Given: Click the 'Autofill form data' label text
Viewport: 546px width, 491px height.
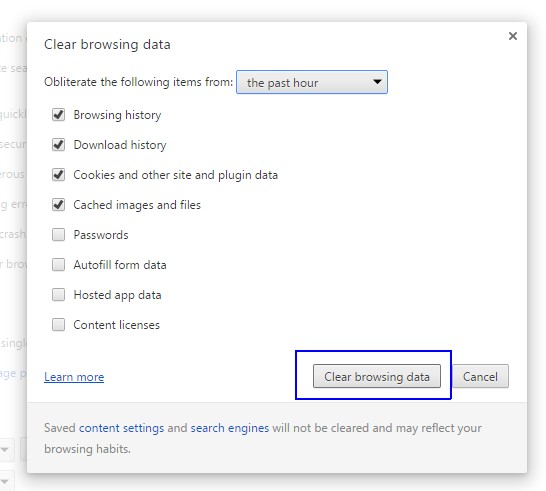Looking at the screenshot, I should point(120,265).
